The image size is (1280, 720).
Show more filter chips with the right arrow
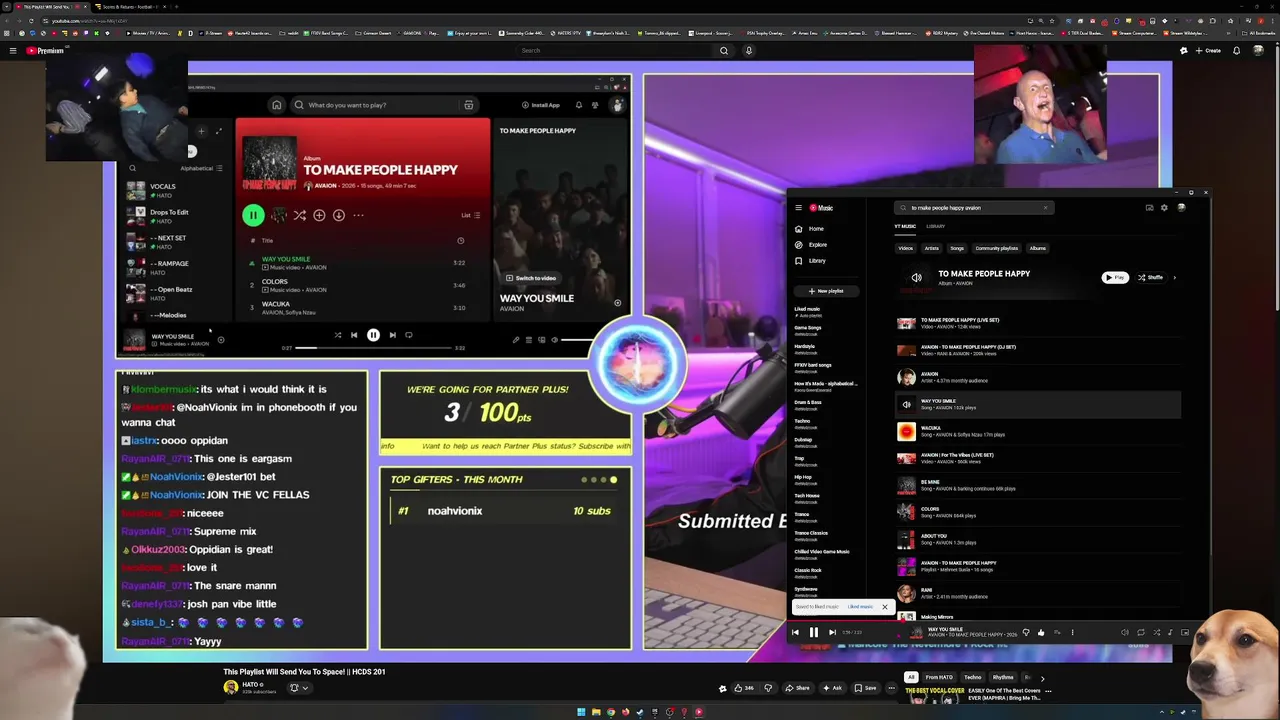pyautogui.click(x=1042, y=678)
